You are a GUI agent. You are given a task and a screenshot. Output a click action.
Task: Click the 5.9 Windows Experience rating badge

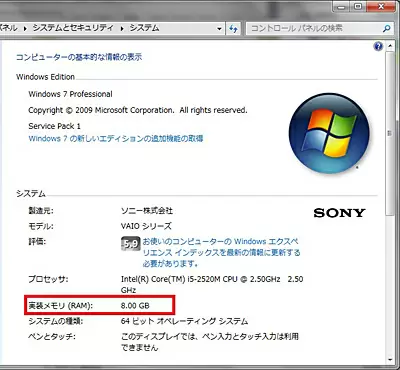[x=130, y=244]
